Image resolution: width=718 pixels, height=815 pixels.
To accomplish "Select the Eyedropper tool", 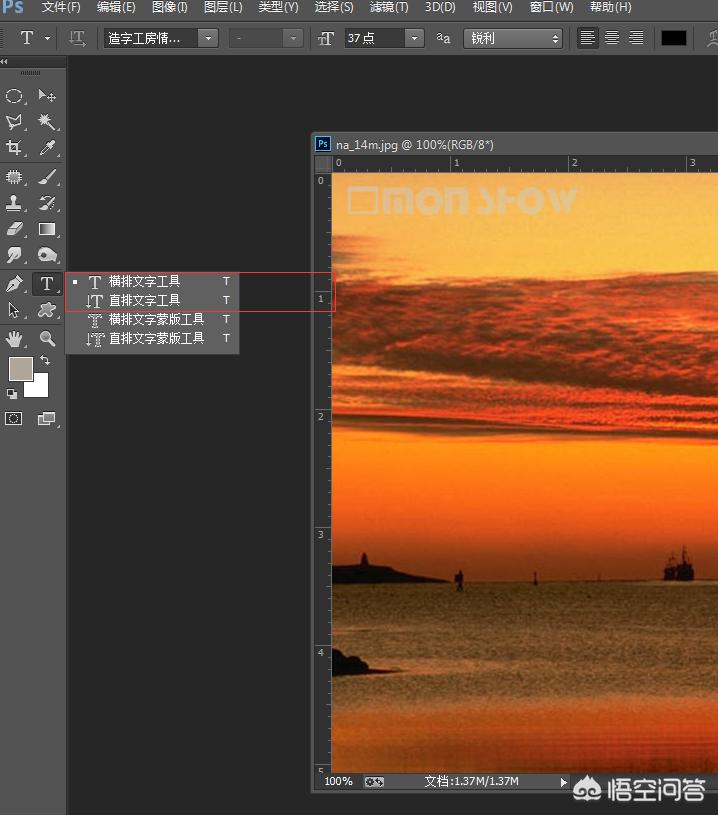I will pos(47,148).
